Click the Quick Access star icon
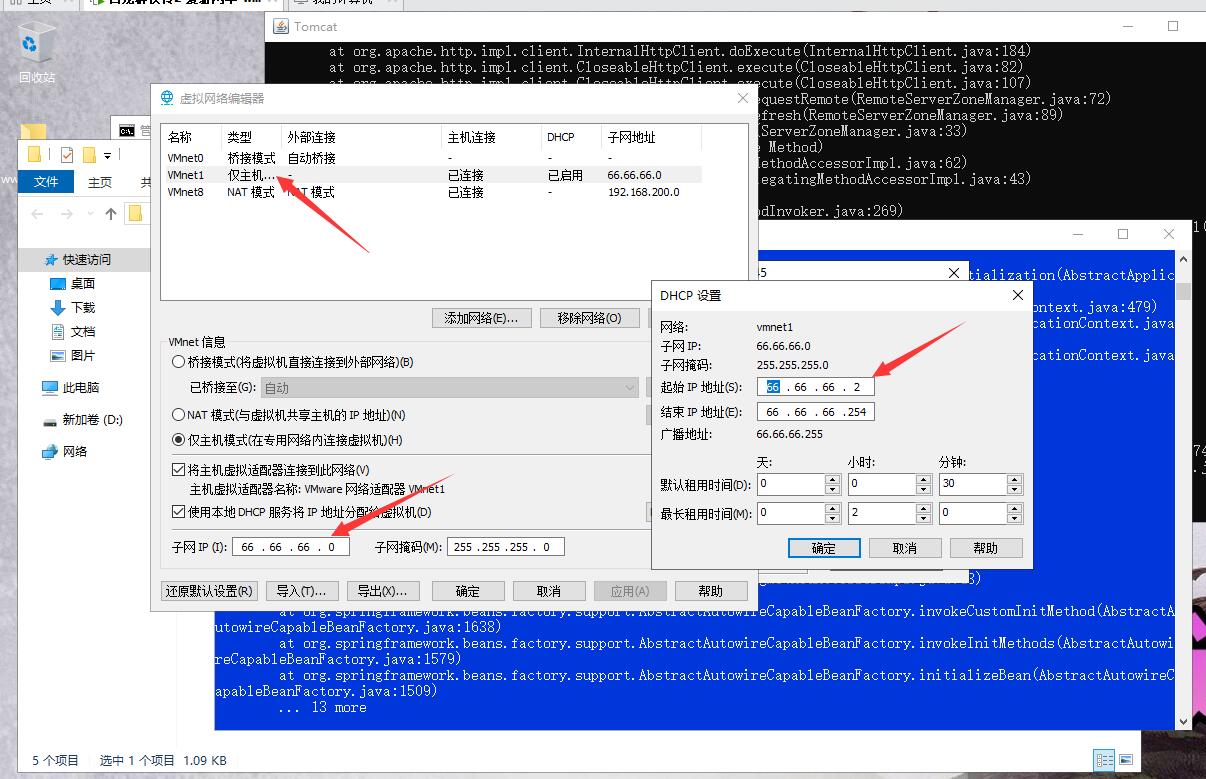 [51, 260]
